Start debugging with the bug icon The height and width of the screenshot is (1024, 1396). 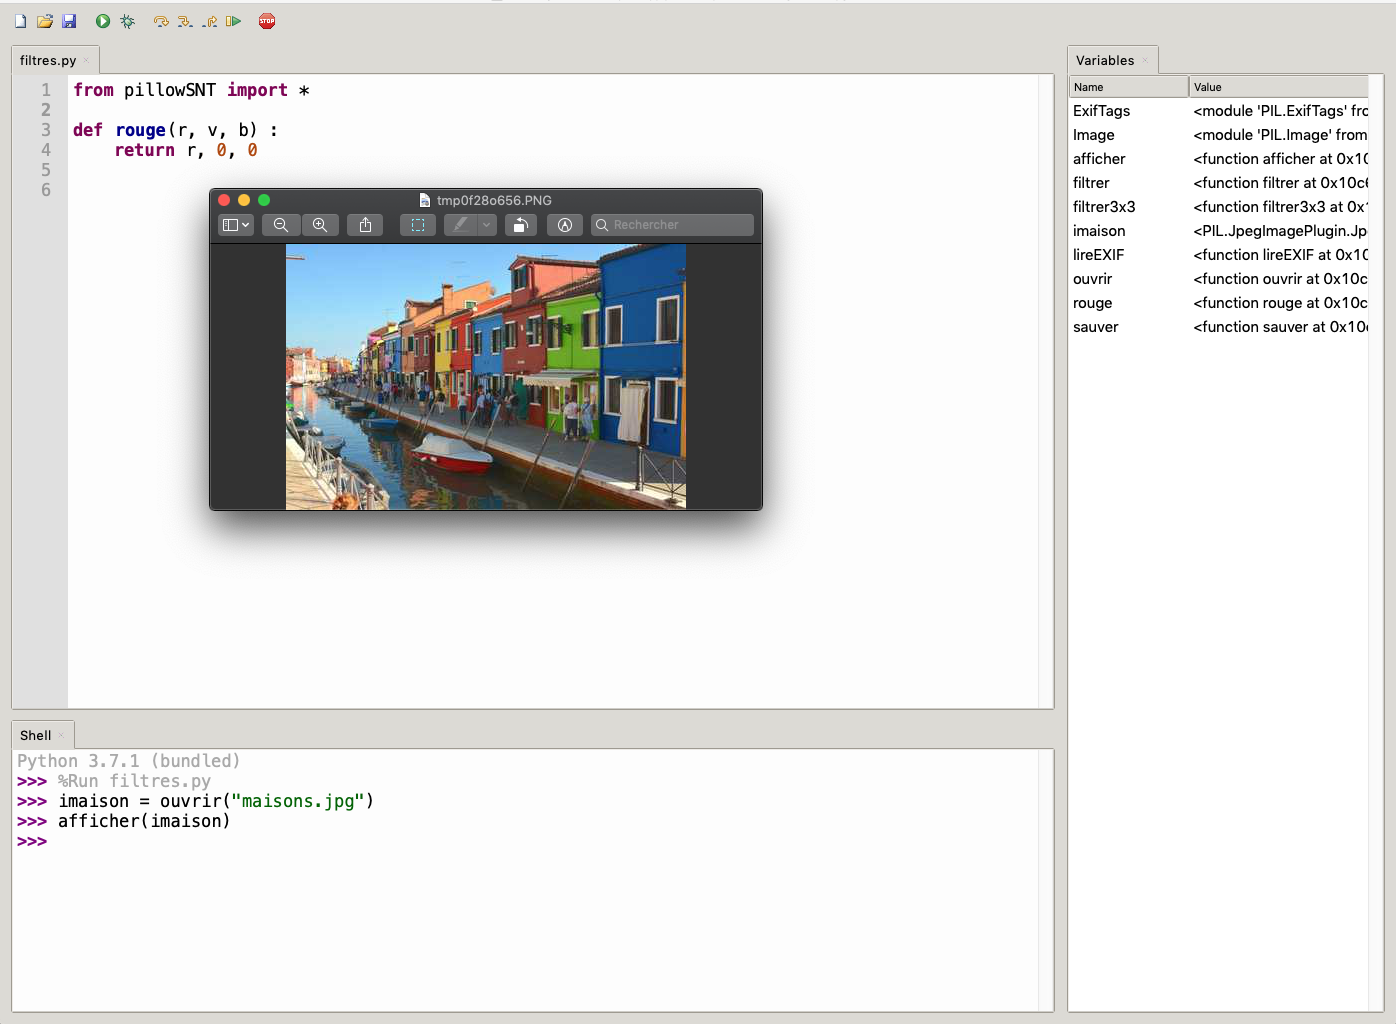(127, 21)
